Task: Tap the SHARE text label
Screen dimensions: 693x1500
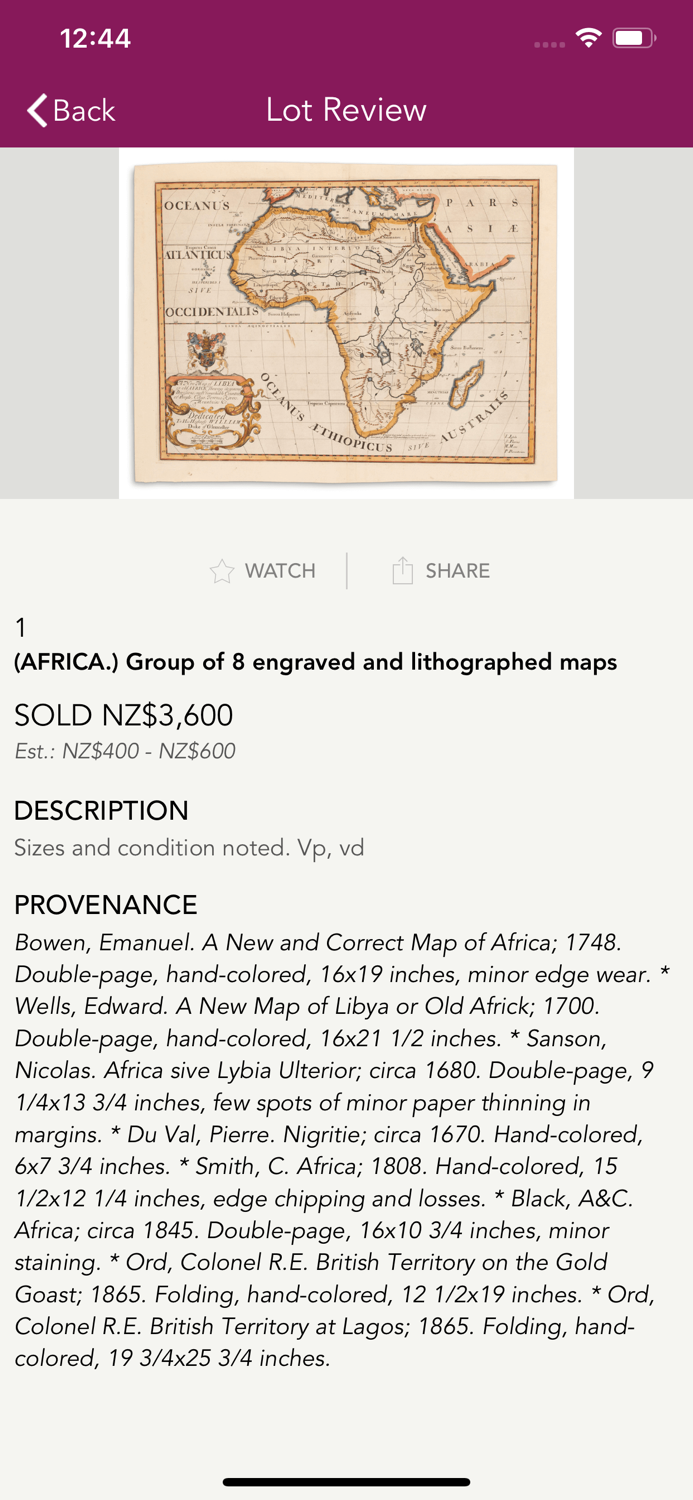Action: point(457,571)
